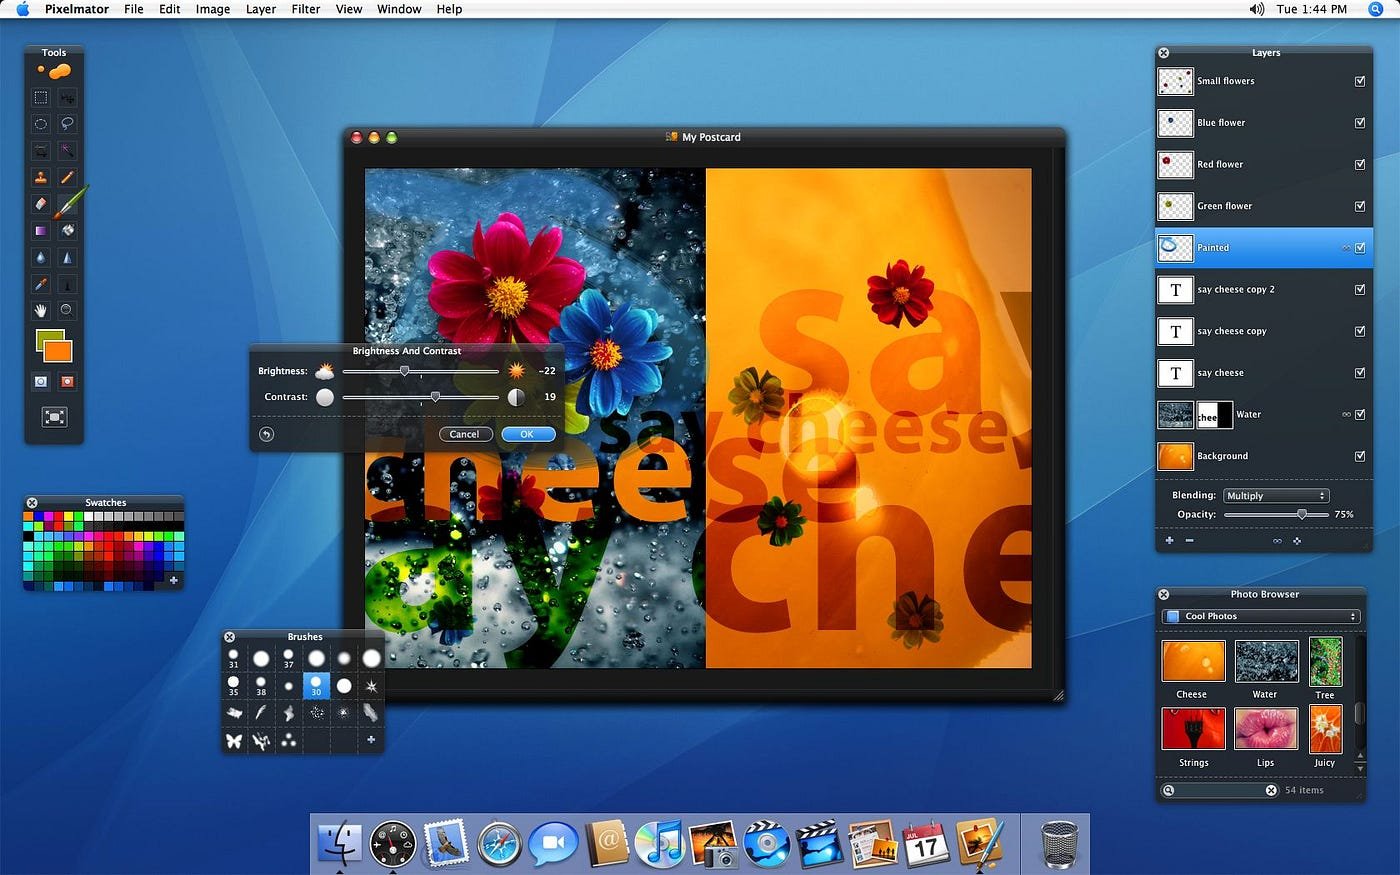The width and height of the screenshot is (1400, 875).
Task: Select the Eyedropper tool
Action: (40, 284)
